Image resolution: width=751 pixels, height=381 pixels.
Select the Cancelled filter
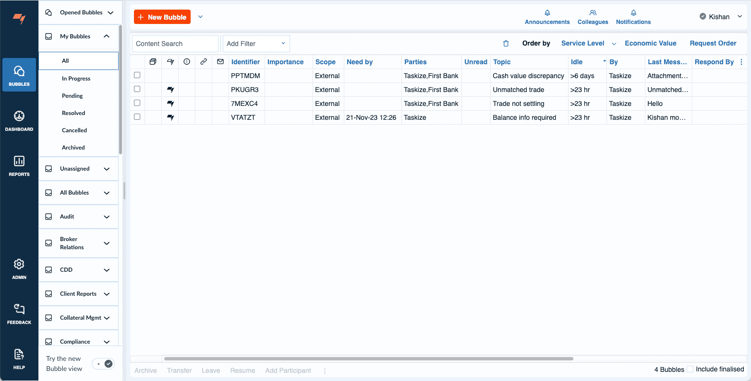(x=74, y=130)
